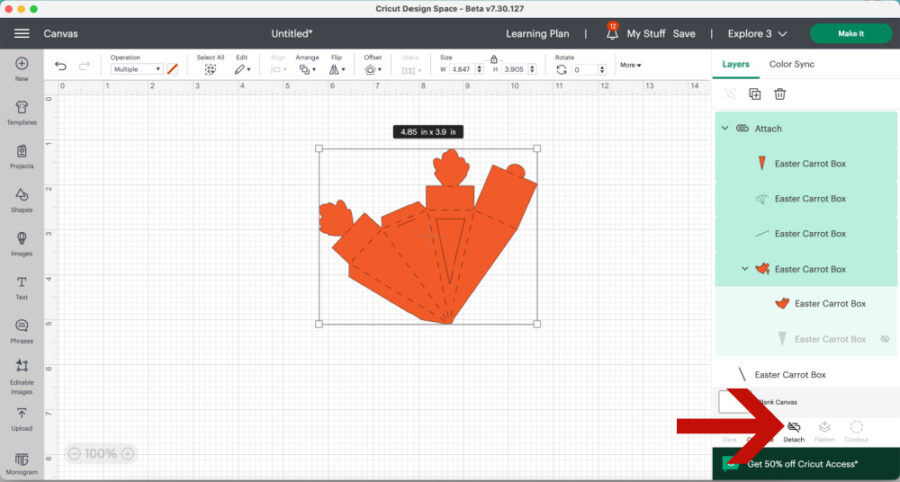
Task: Switch to the Color Sync tab
Action: pos(791,64)
